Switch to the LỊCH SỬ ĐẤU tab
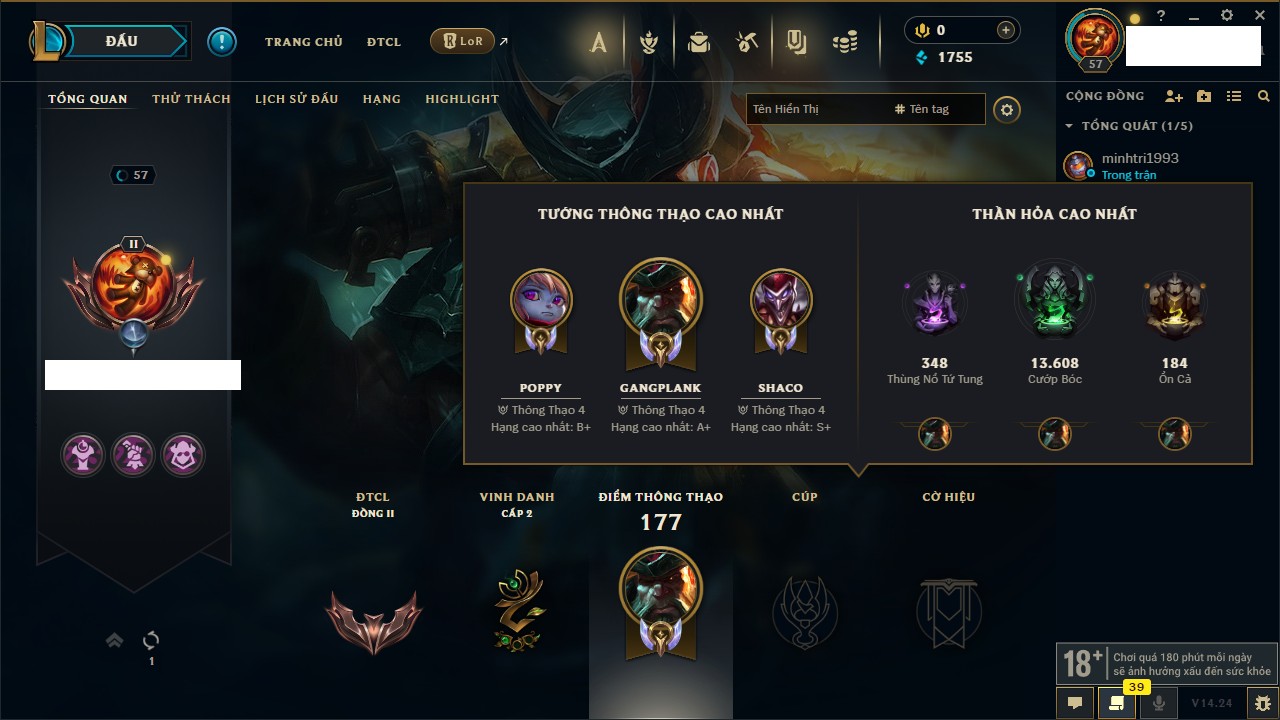Image resolution: width=1280 pixels, height=720 pixels. coord(296,99)
